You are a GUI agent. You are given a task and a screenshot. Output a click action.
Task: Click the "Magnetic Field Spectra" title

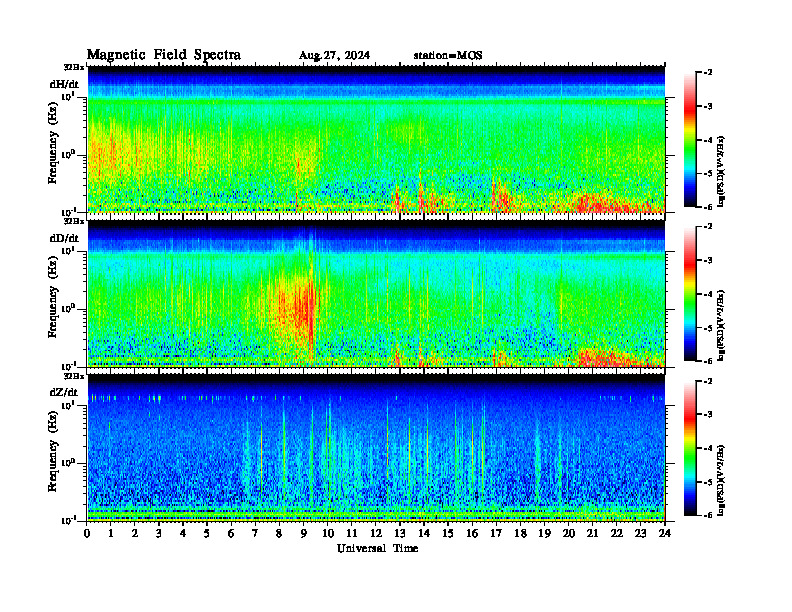pyautogui.click(x=164, y=55)
